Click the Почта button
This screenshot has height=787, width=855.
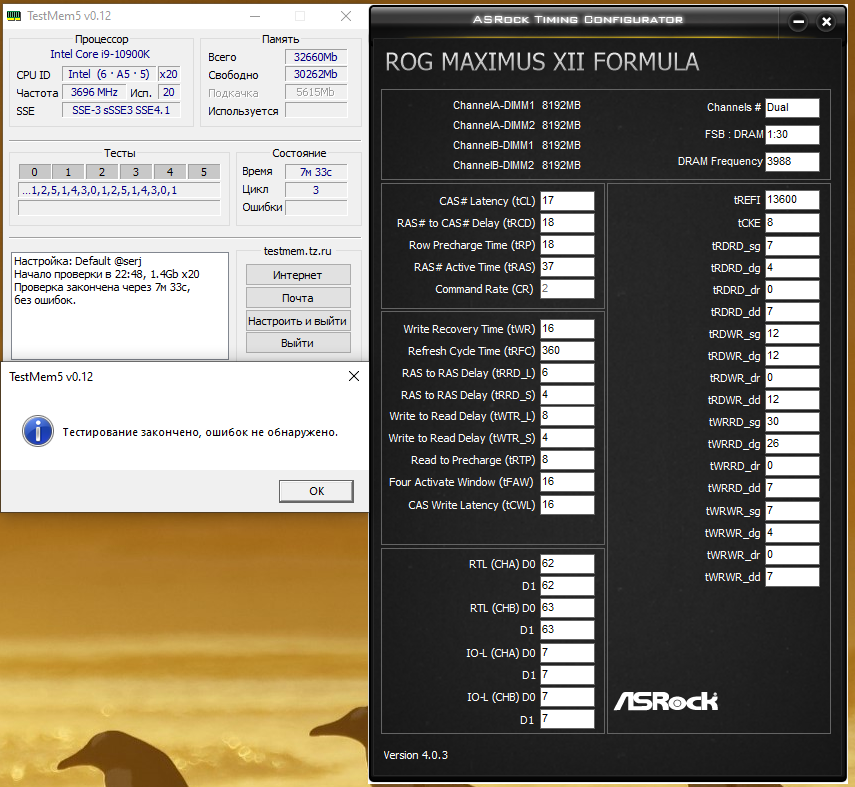tap(298, 298)
